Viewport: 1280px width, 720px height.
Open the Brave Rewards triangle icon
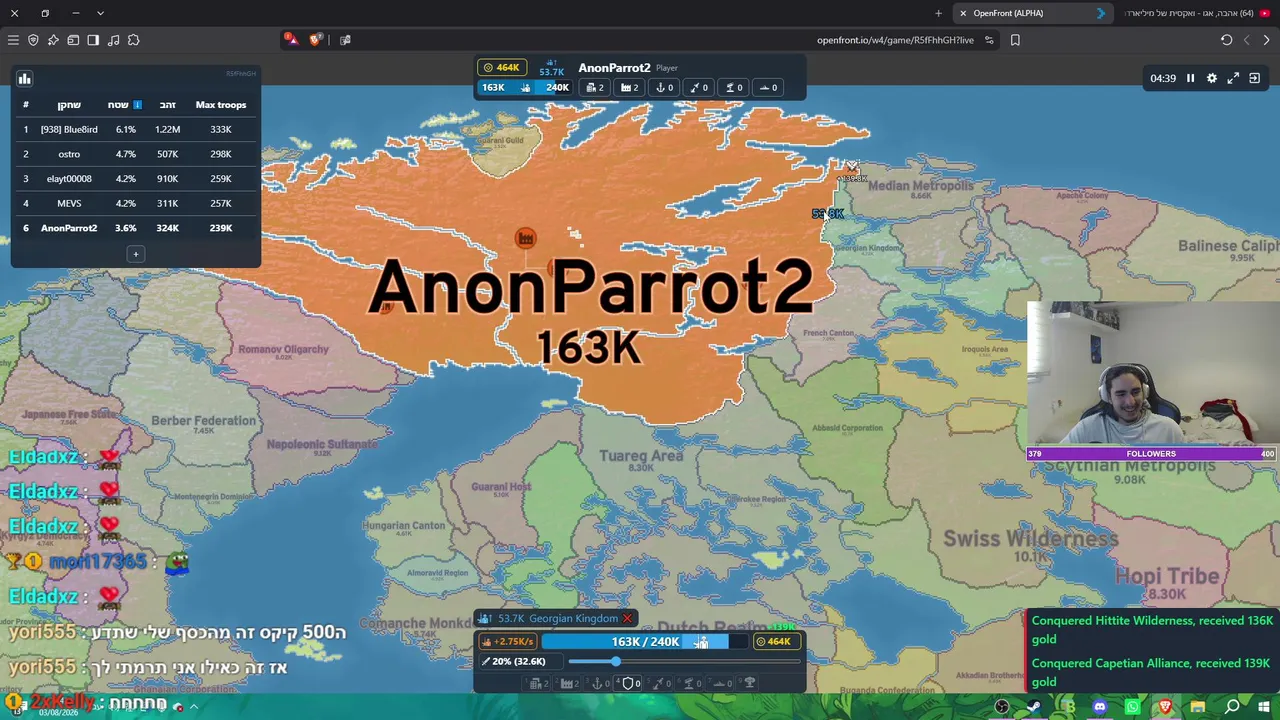290,39
